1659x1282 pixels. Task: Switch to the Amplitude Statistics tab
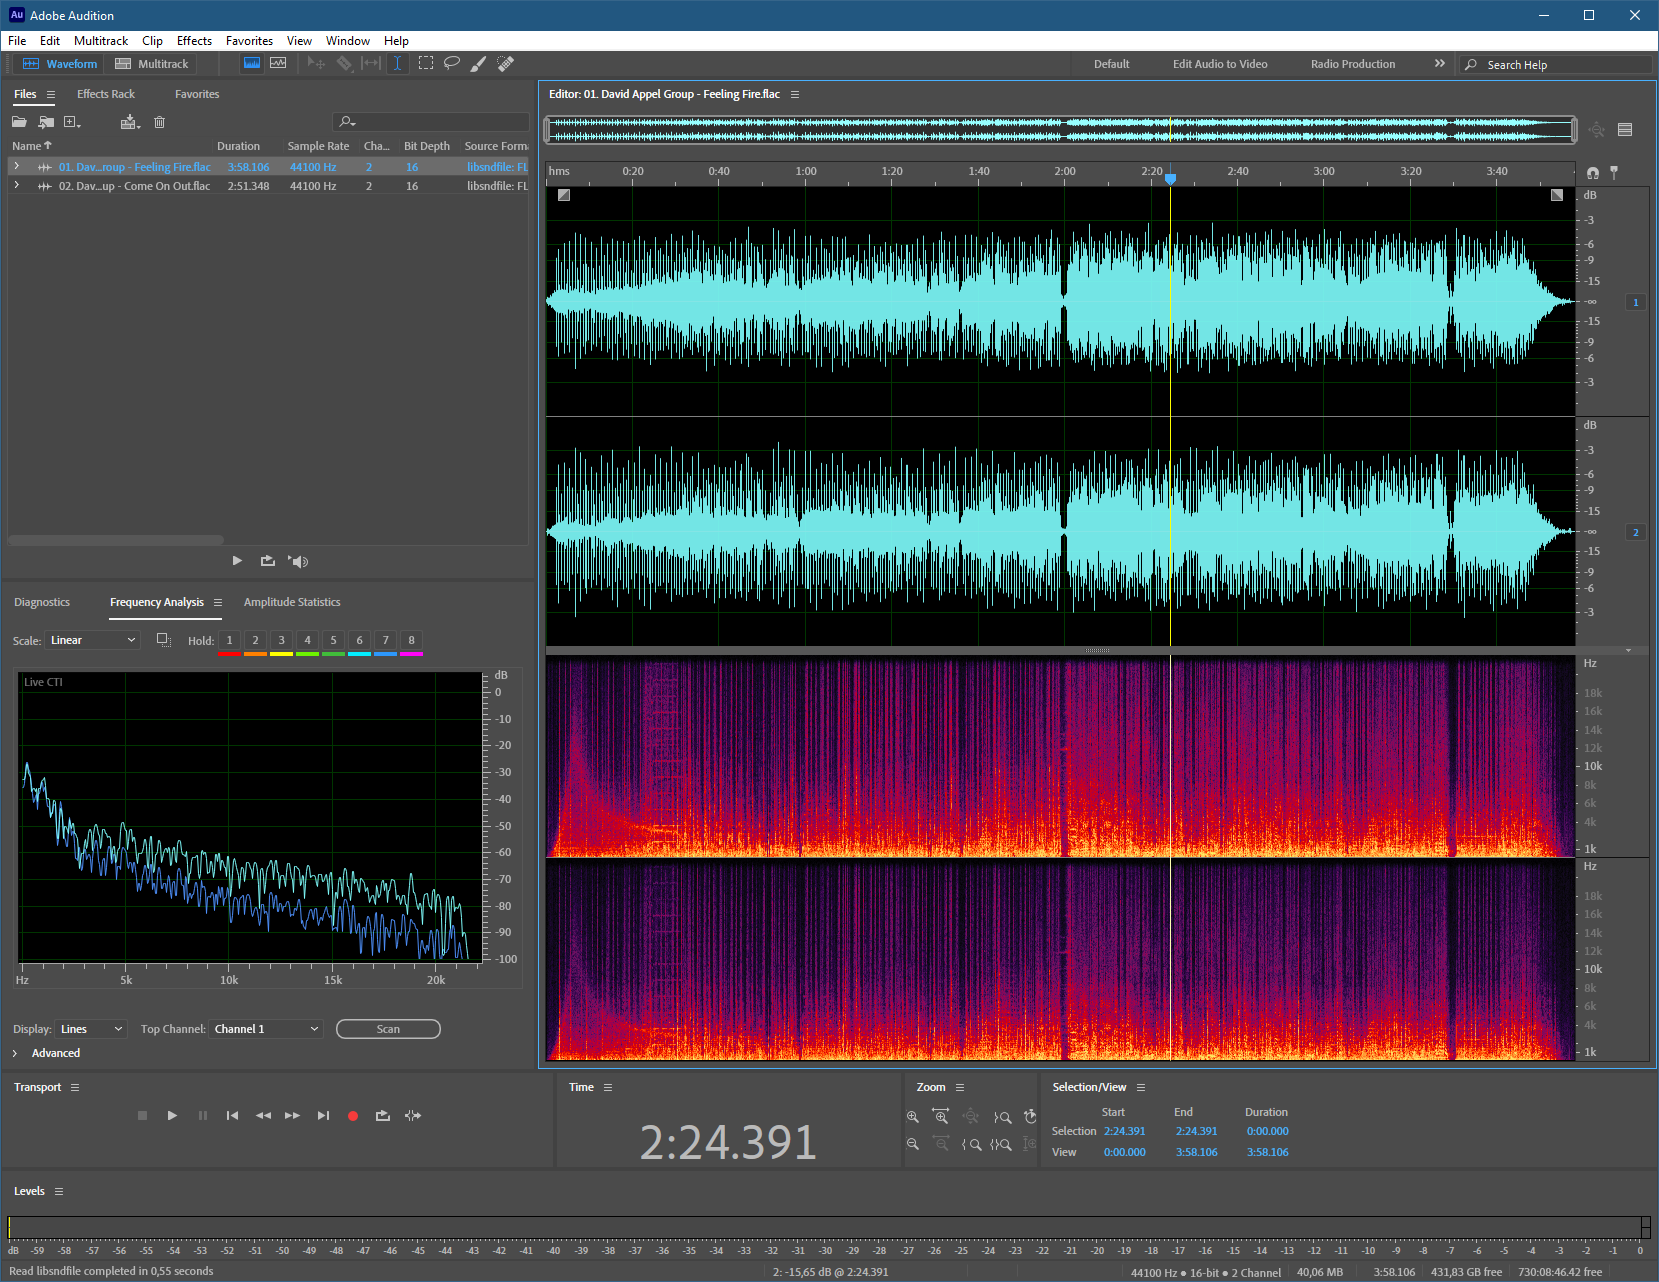292,602
